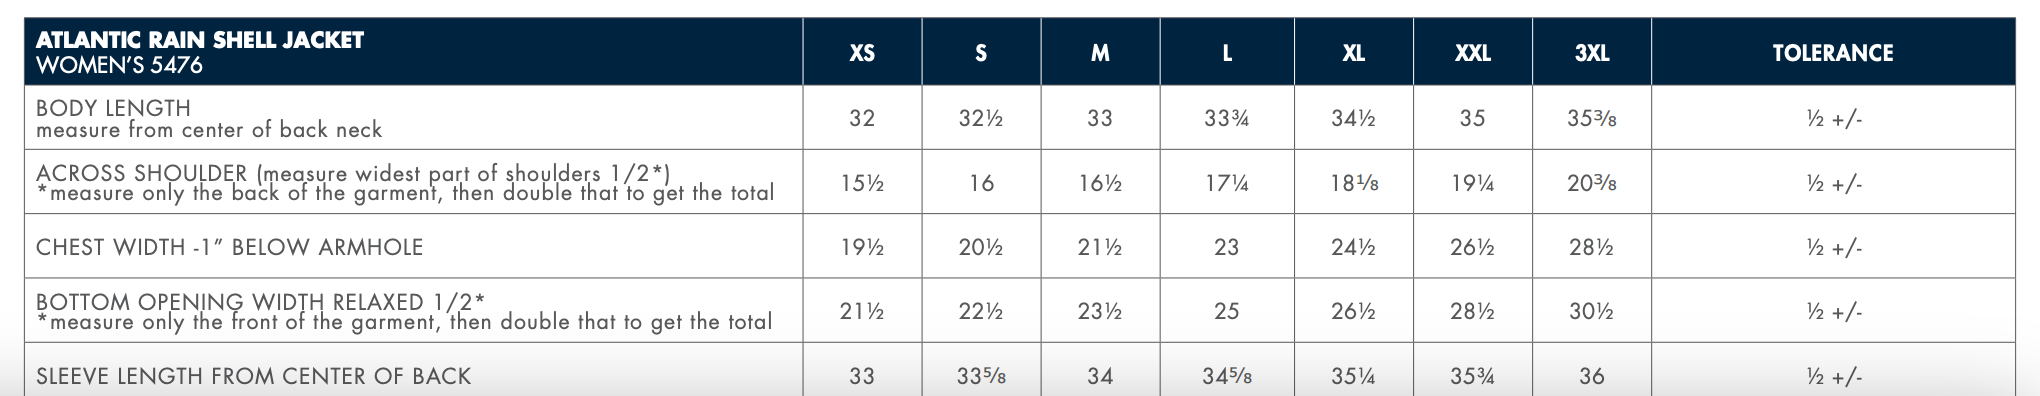Click the Tolerance column header
Screen dimensions: 2040x396
(1833, 53)
